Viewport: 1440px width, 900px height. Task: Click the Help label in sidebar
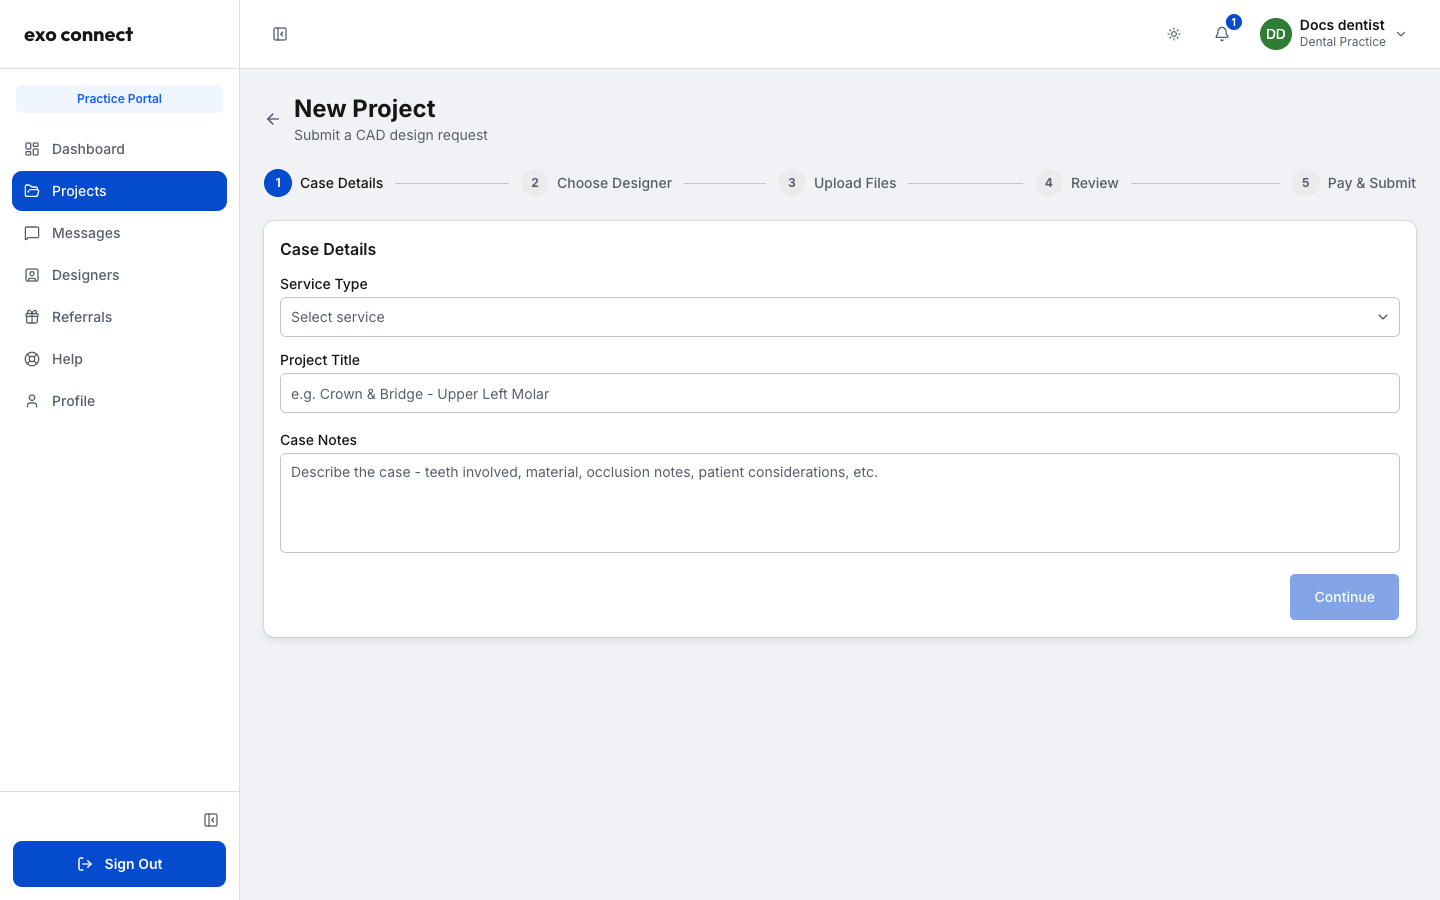(67, 359)
